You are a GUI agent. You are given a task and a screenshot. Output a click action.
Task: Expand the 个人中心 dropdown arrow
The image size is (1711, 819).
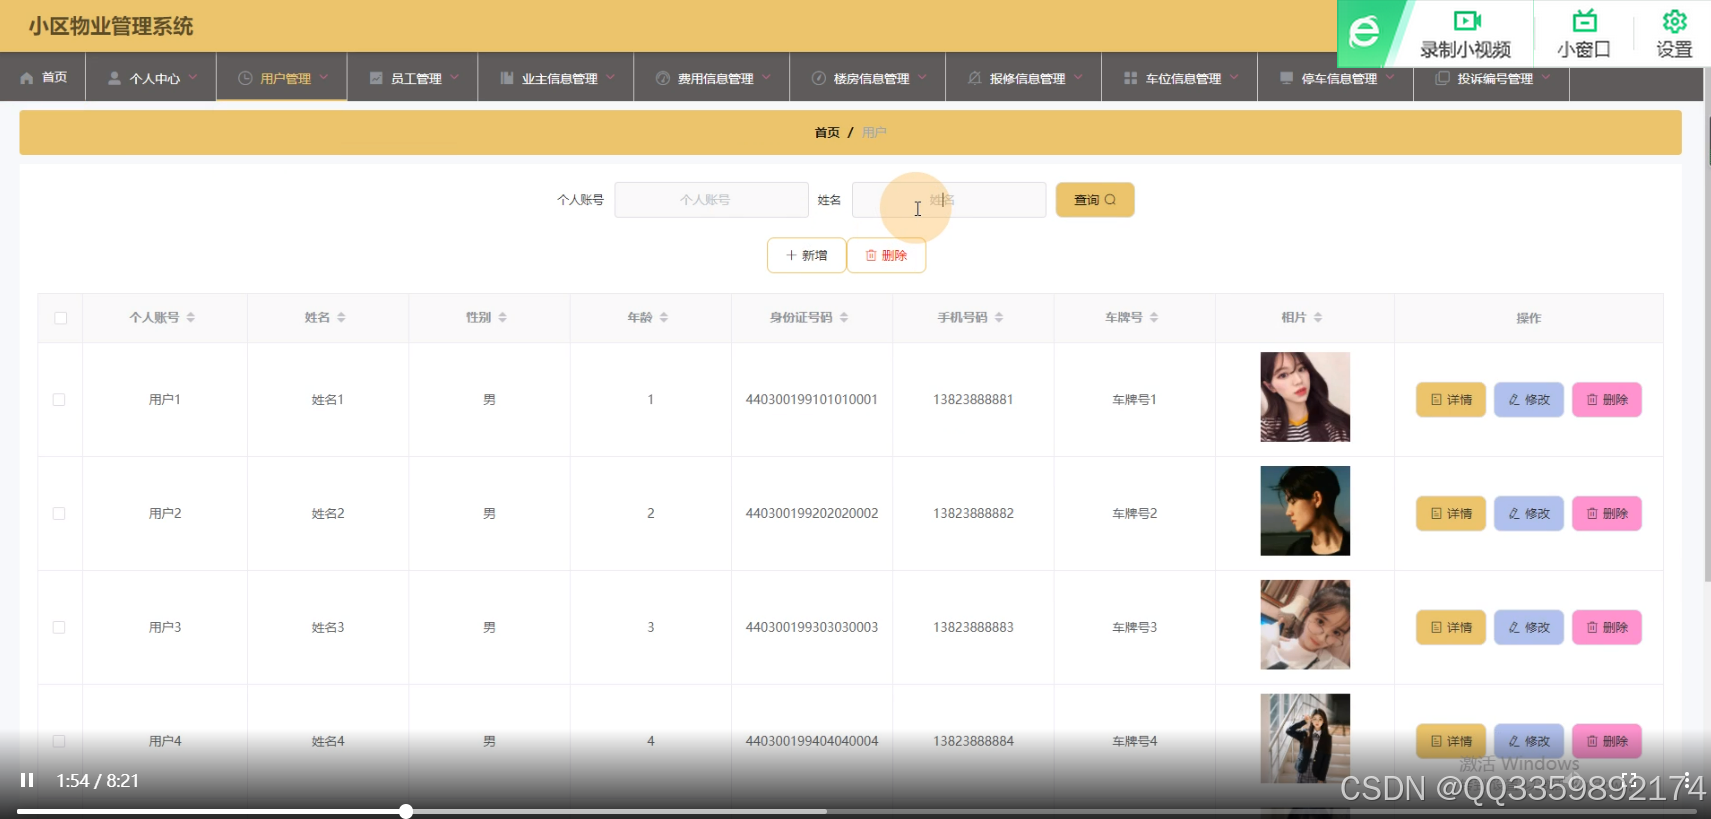pos(193,77)
